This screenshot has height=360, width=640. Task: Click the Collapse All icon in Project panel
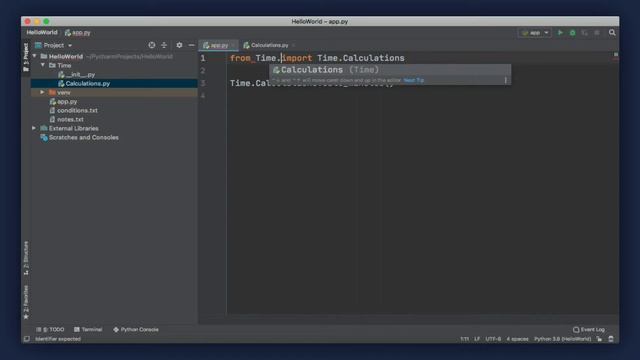(x=164, y=45)
